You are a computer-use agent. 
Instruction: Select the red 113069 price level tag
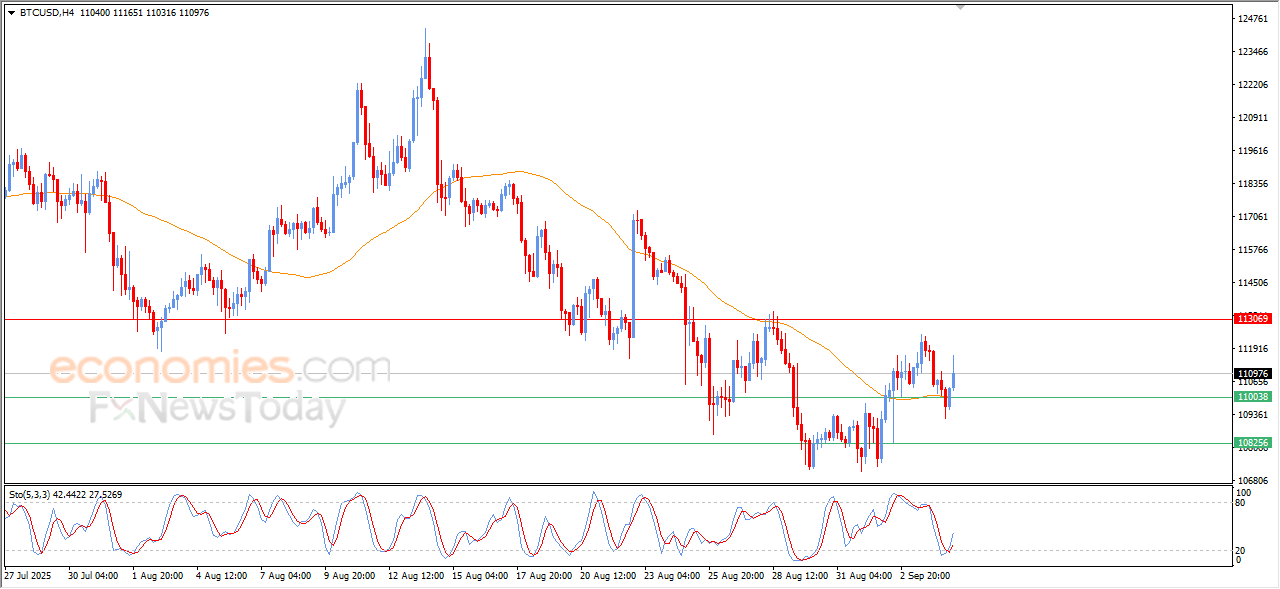(x=1252, y=318)
